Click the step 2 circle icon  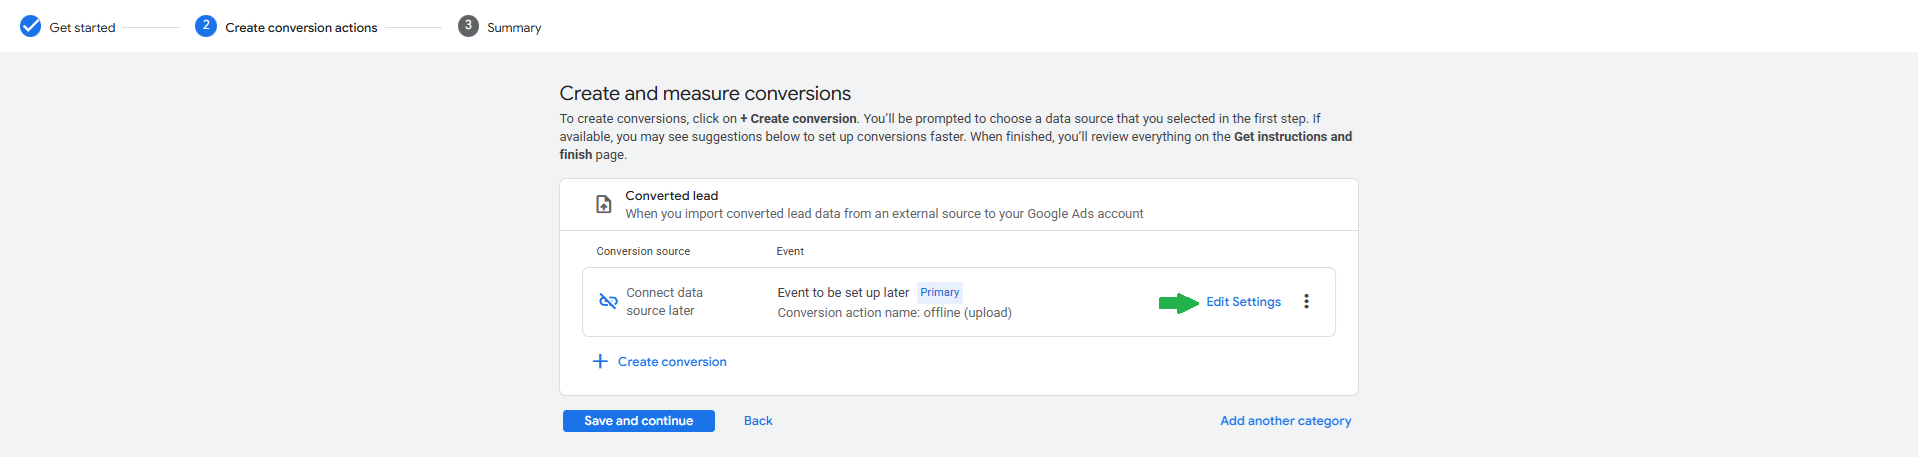[206, 26]
